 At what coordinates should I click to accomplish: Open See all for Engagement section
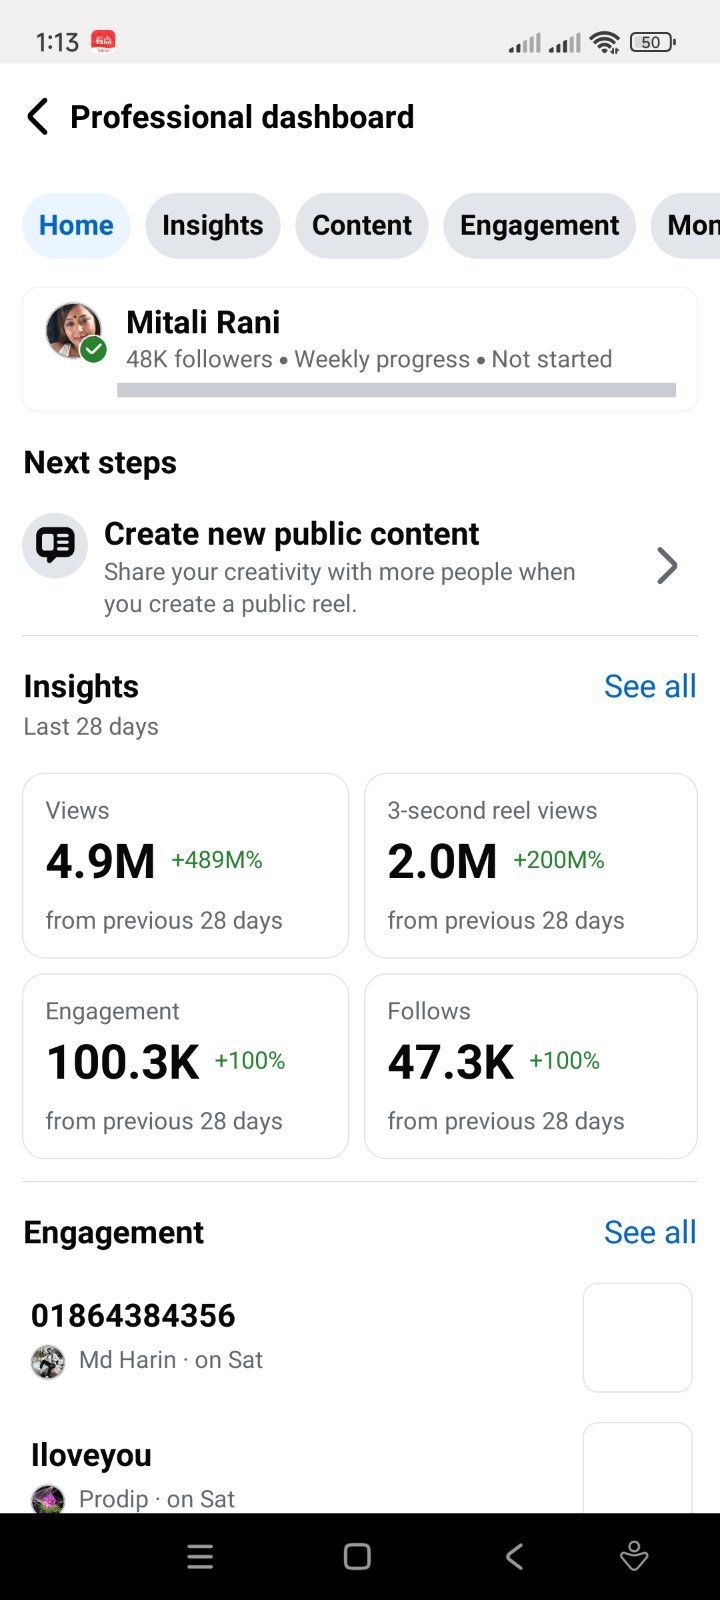pos(650,1232)
